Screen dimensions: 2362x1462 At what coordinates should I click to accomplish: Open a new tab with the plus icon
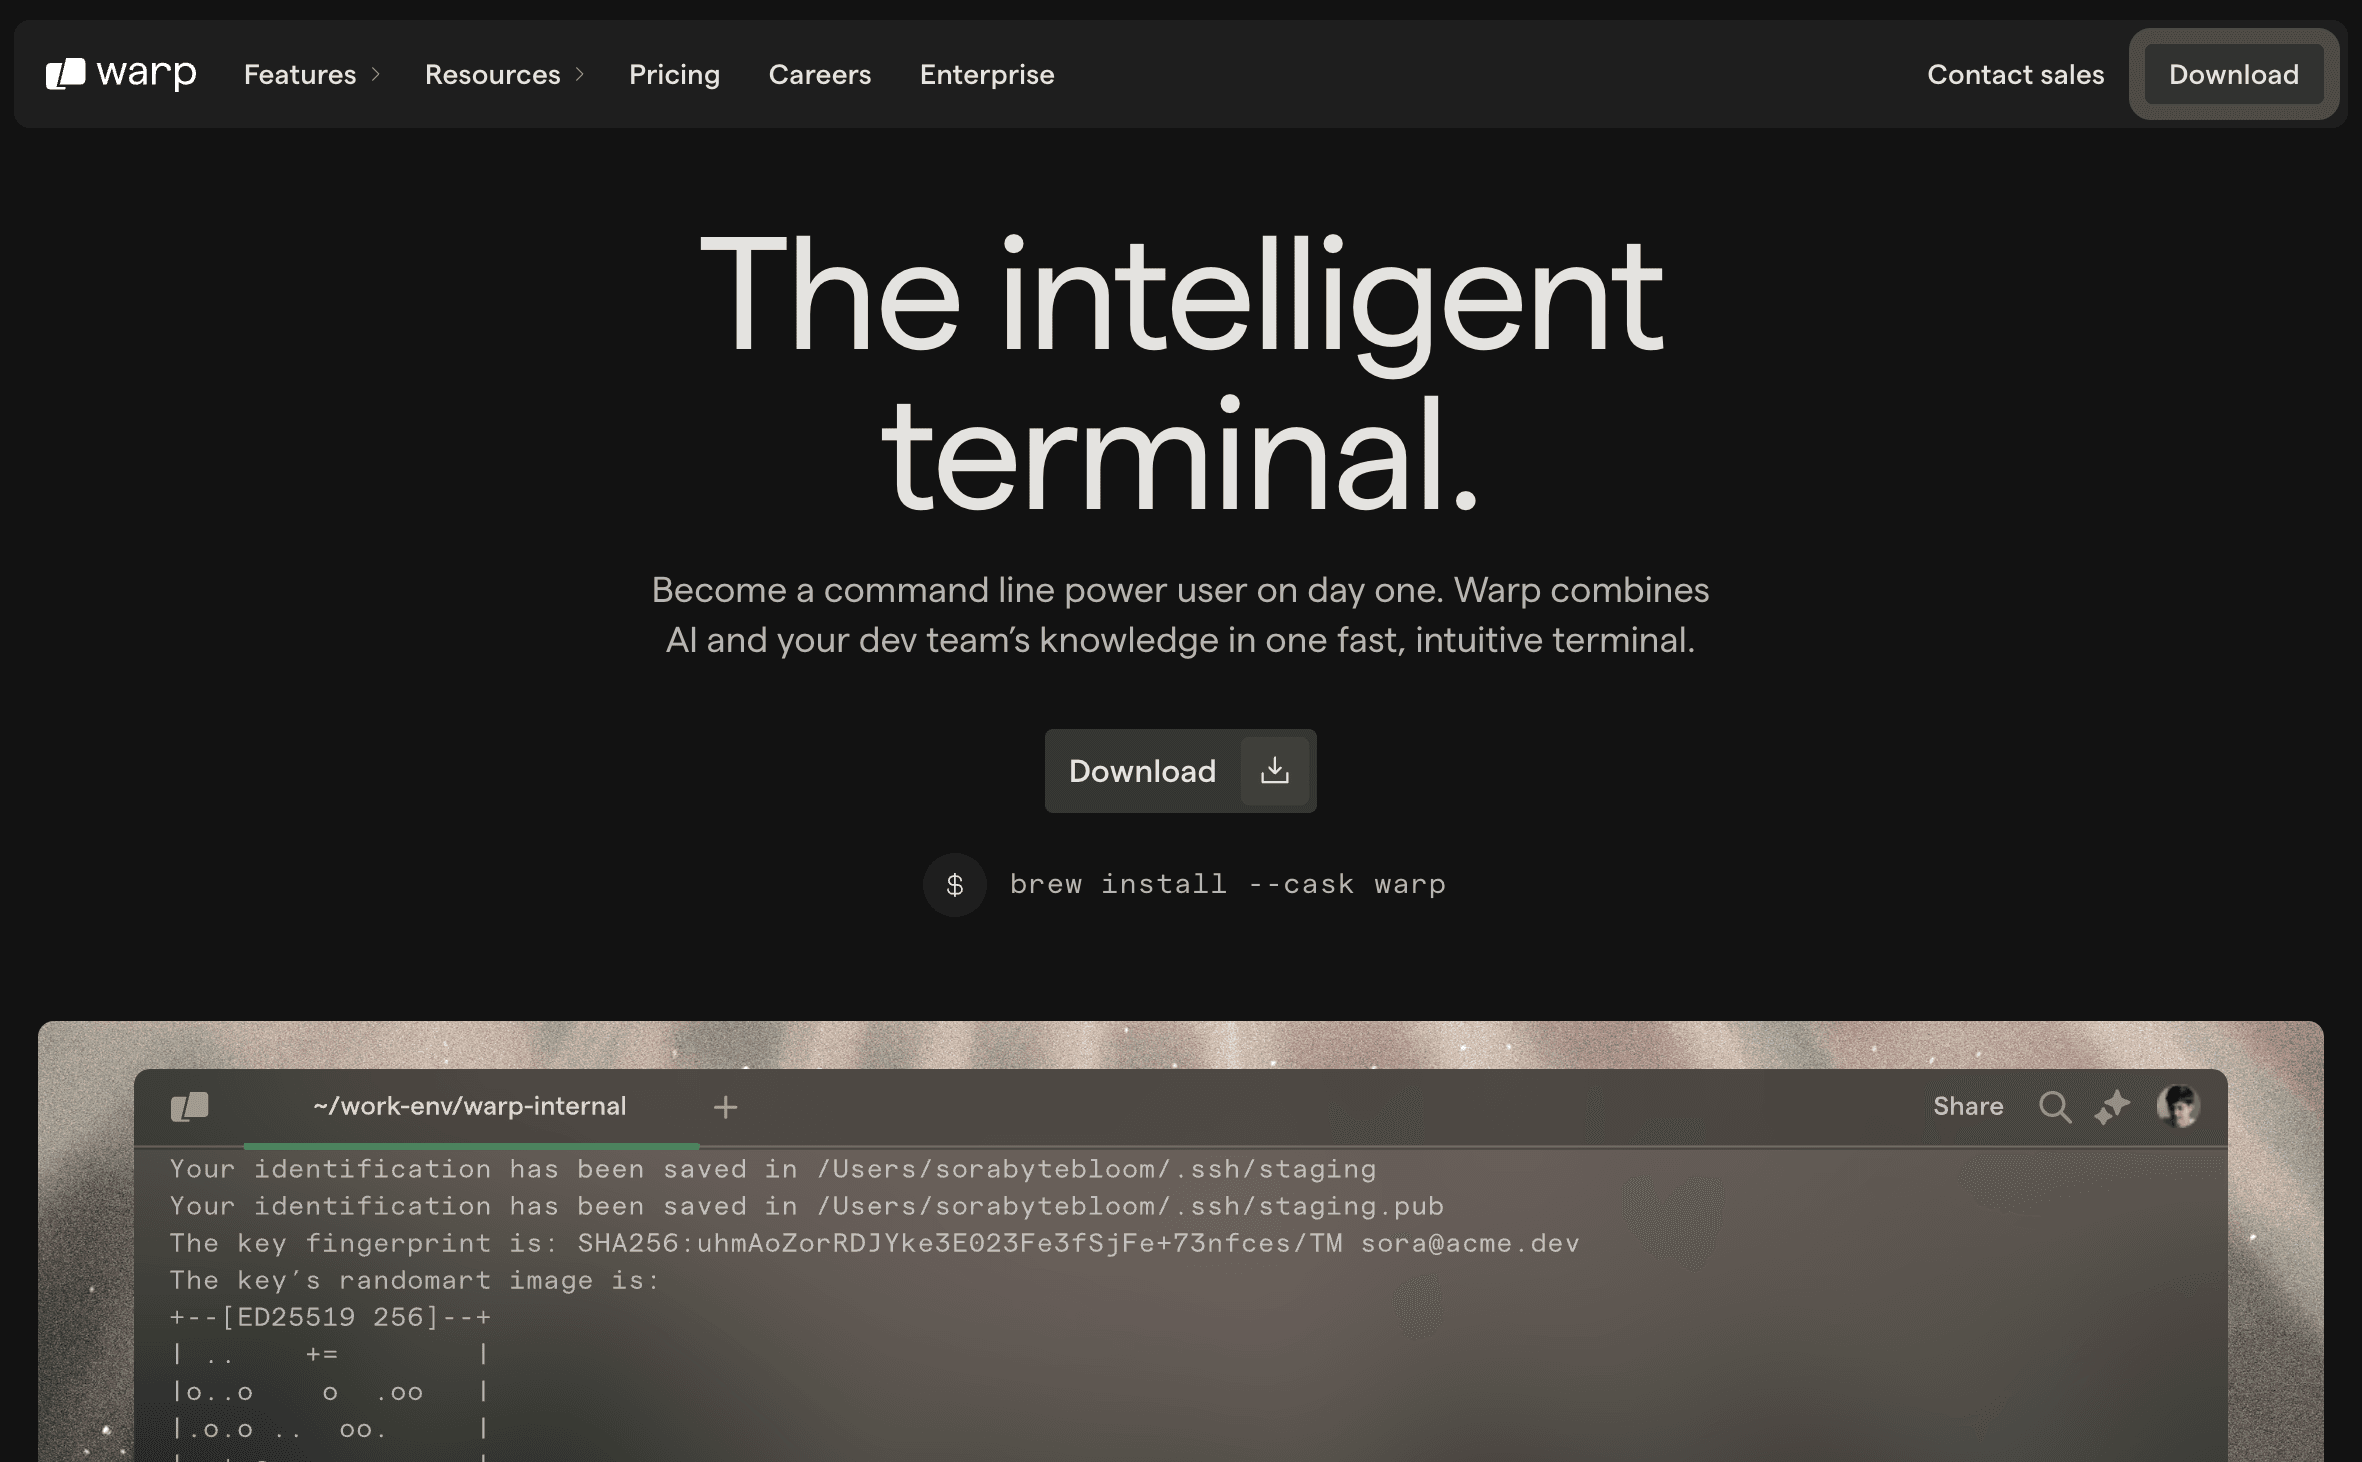pyautogui.click(x=726, y=1107)
